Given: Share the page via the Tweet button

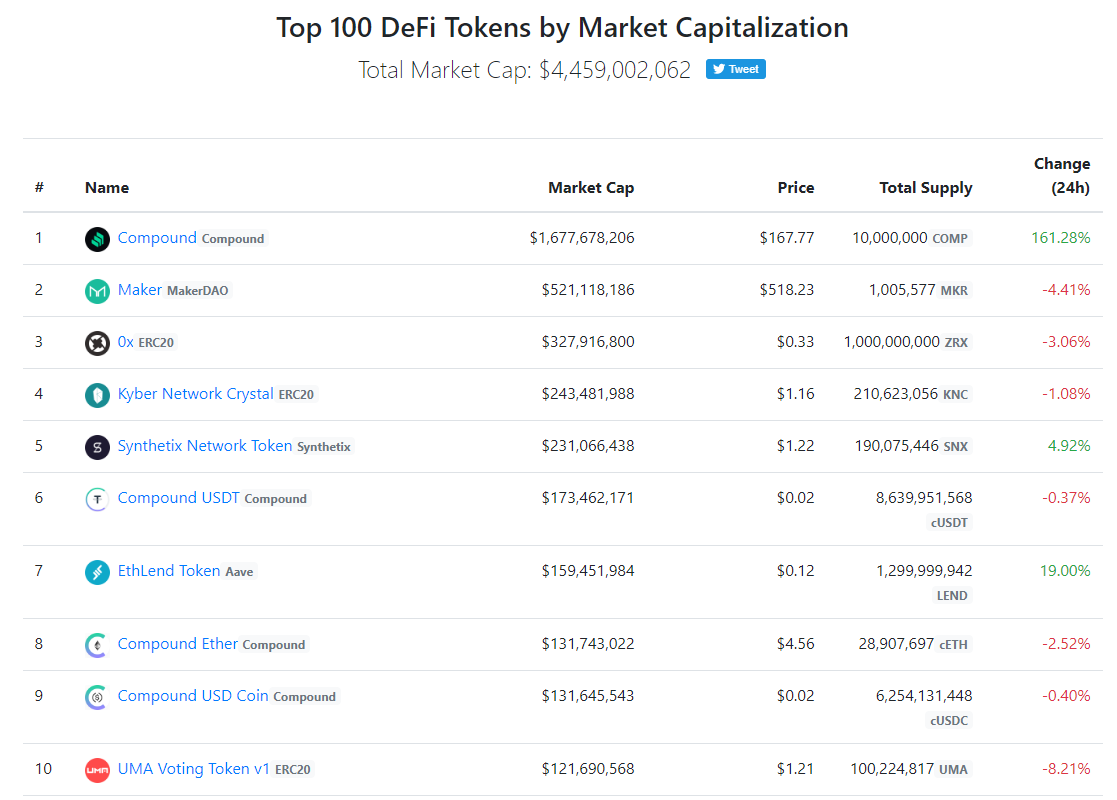Looking at the screenshot, I should (x=735, y=69).
